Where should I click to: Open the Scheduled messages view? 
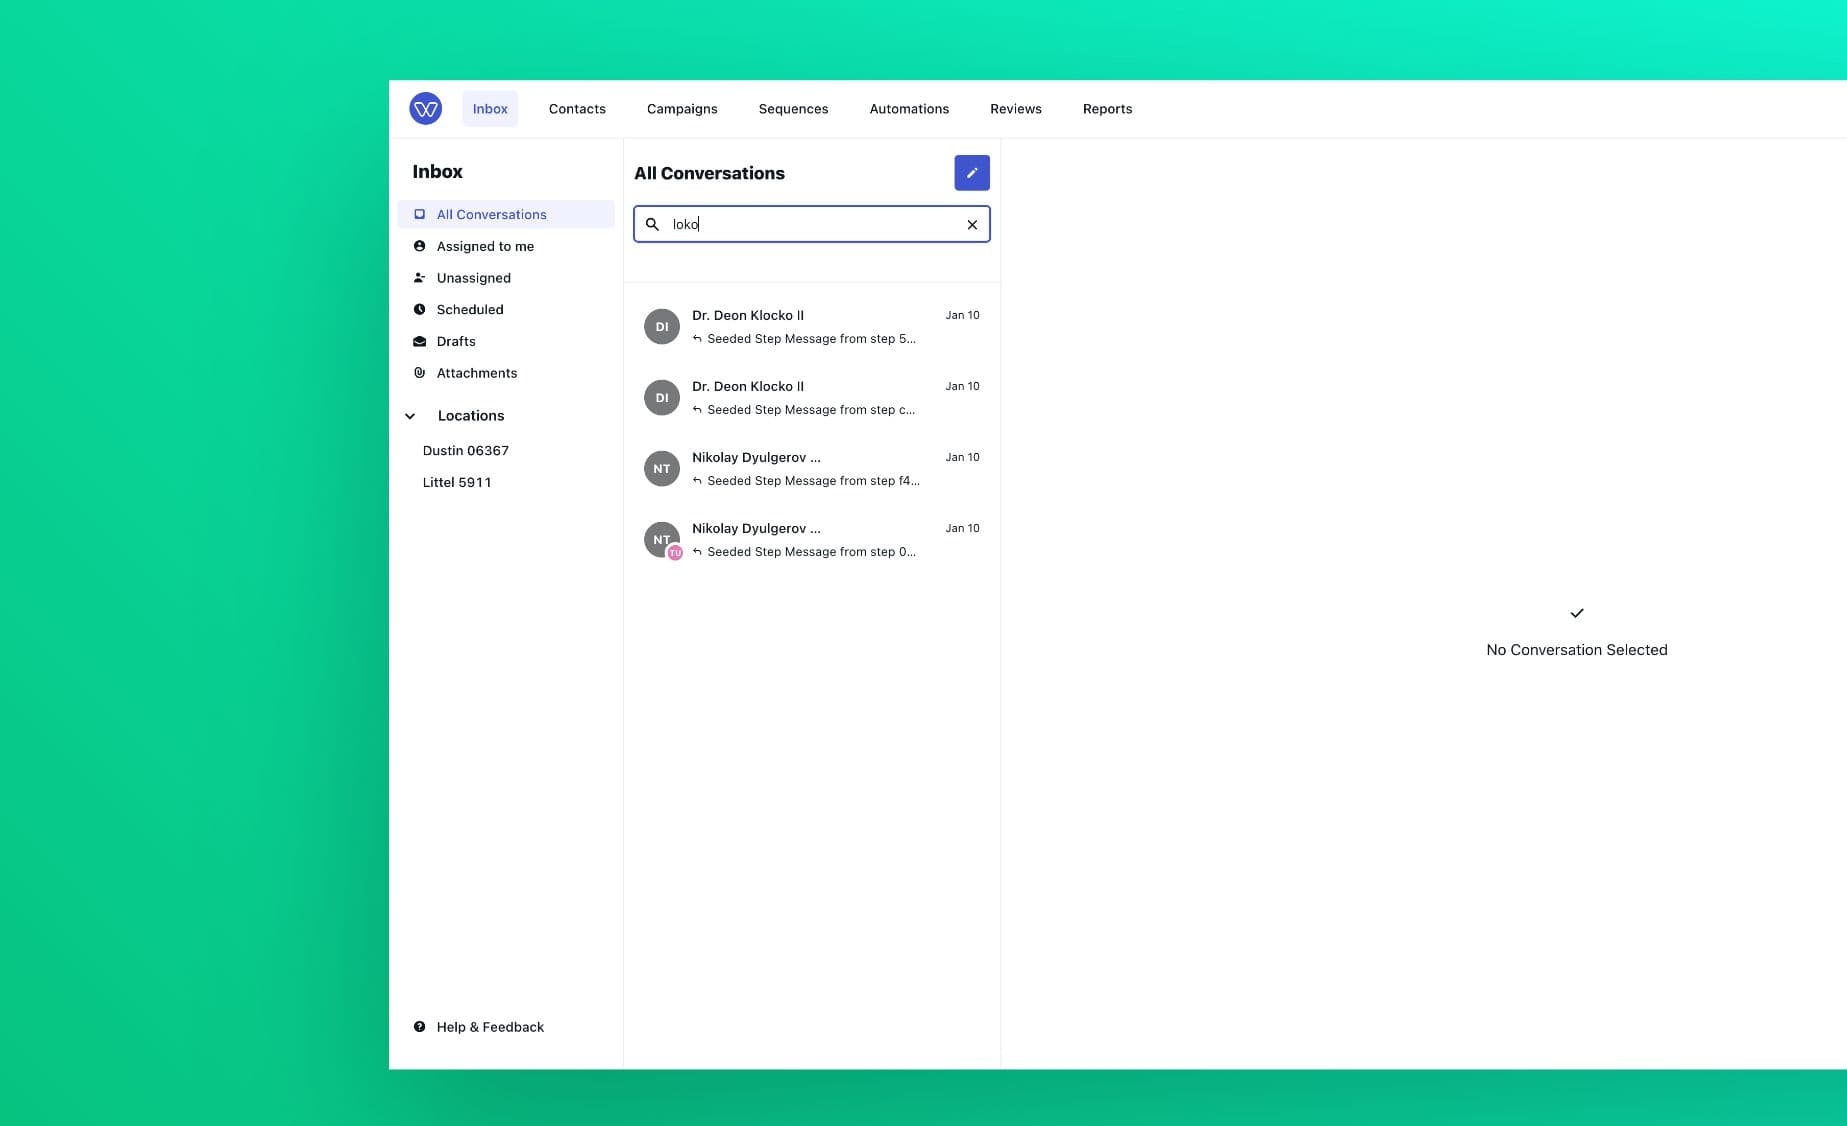click(x=469, y=310)
